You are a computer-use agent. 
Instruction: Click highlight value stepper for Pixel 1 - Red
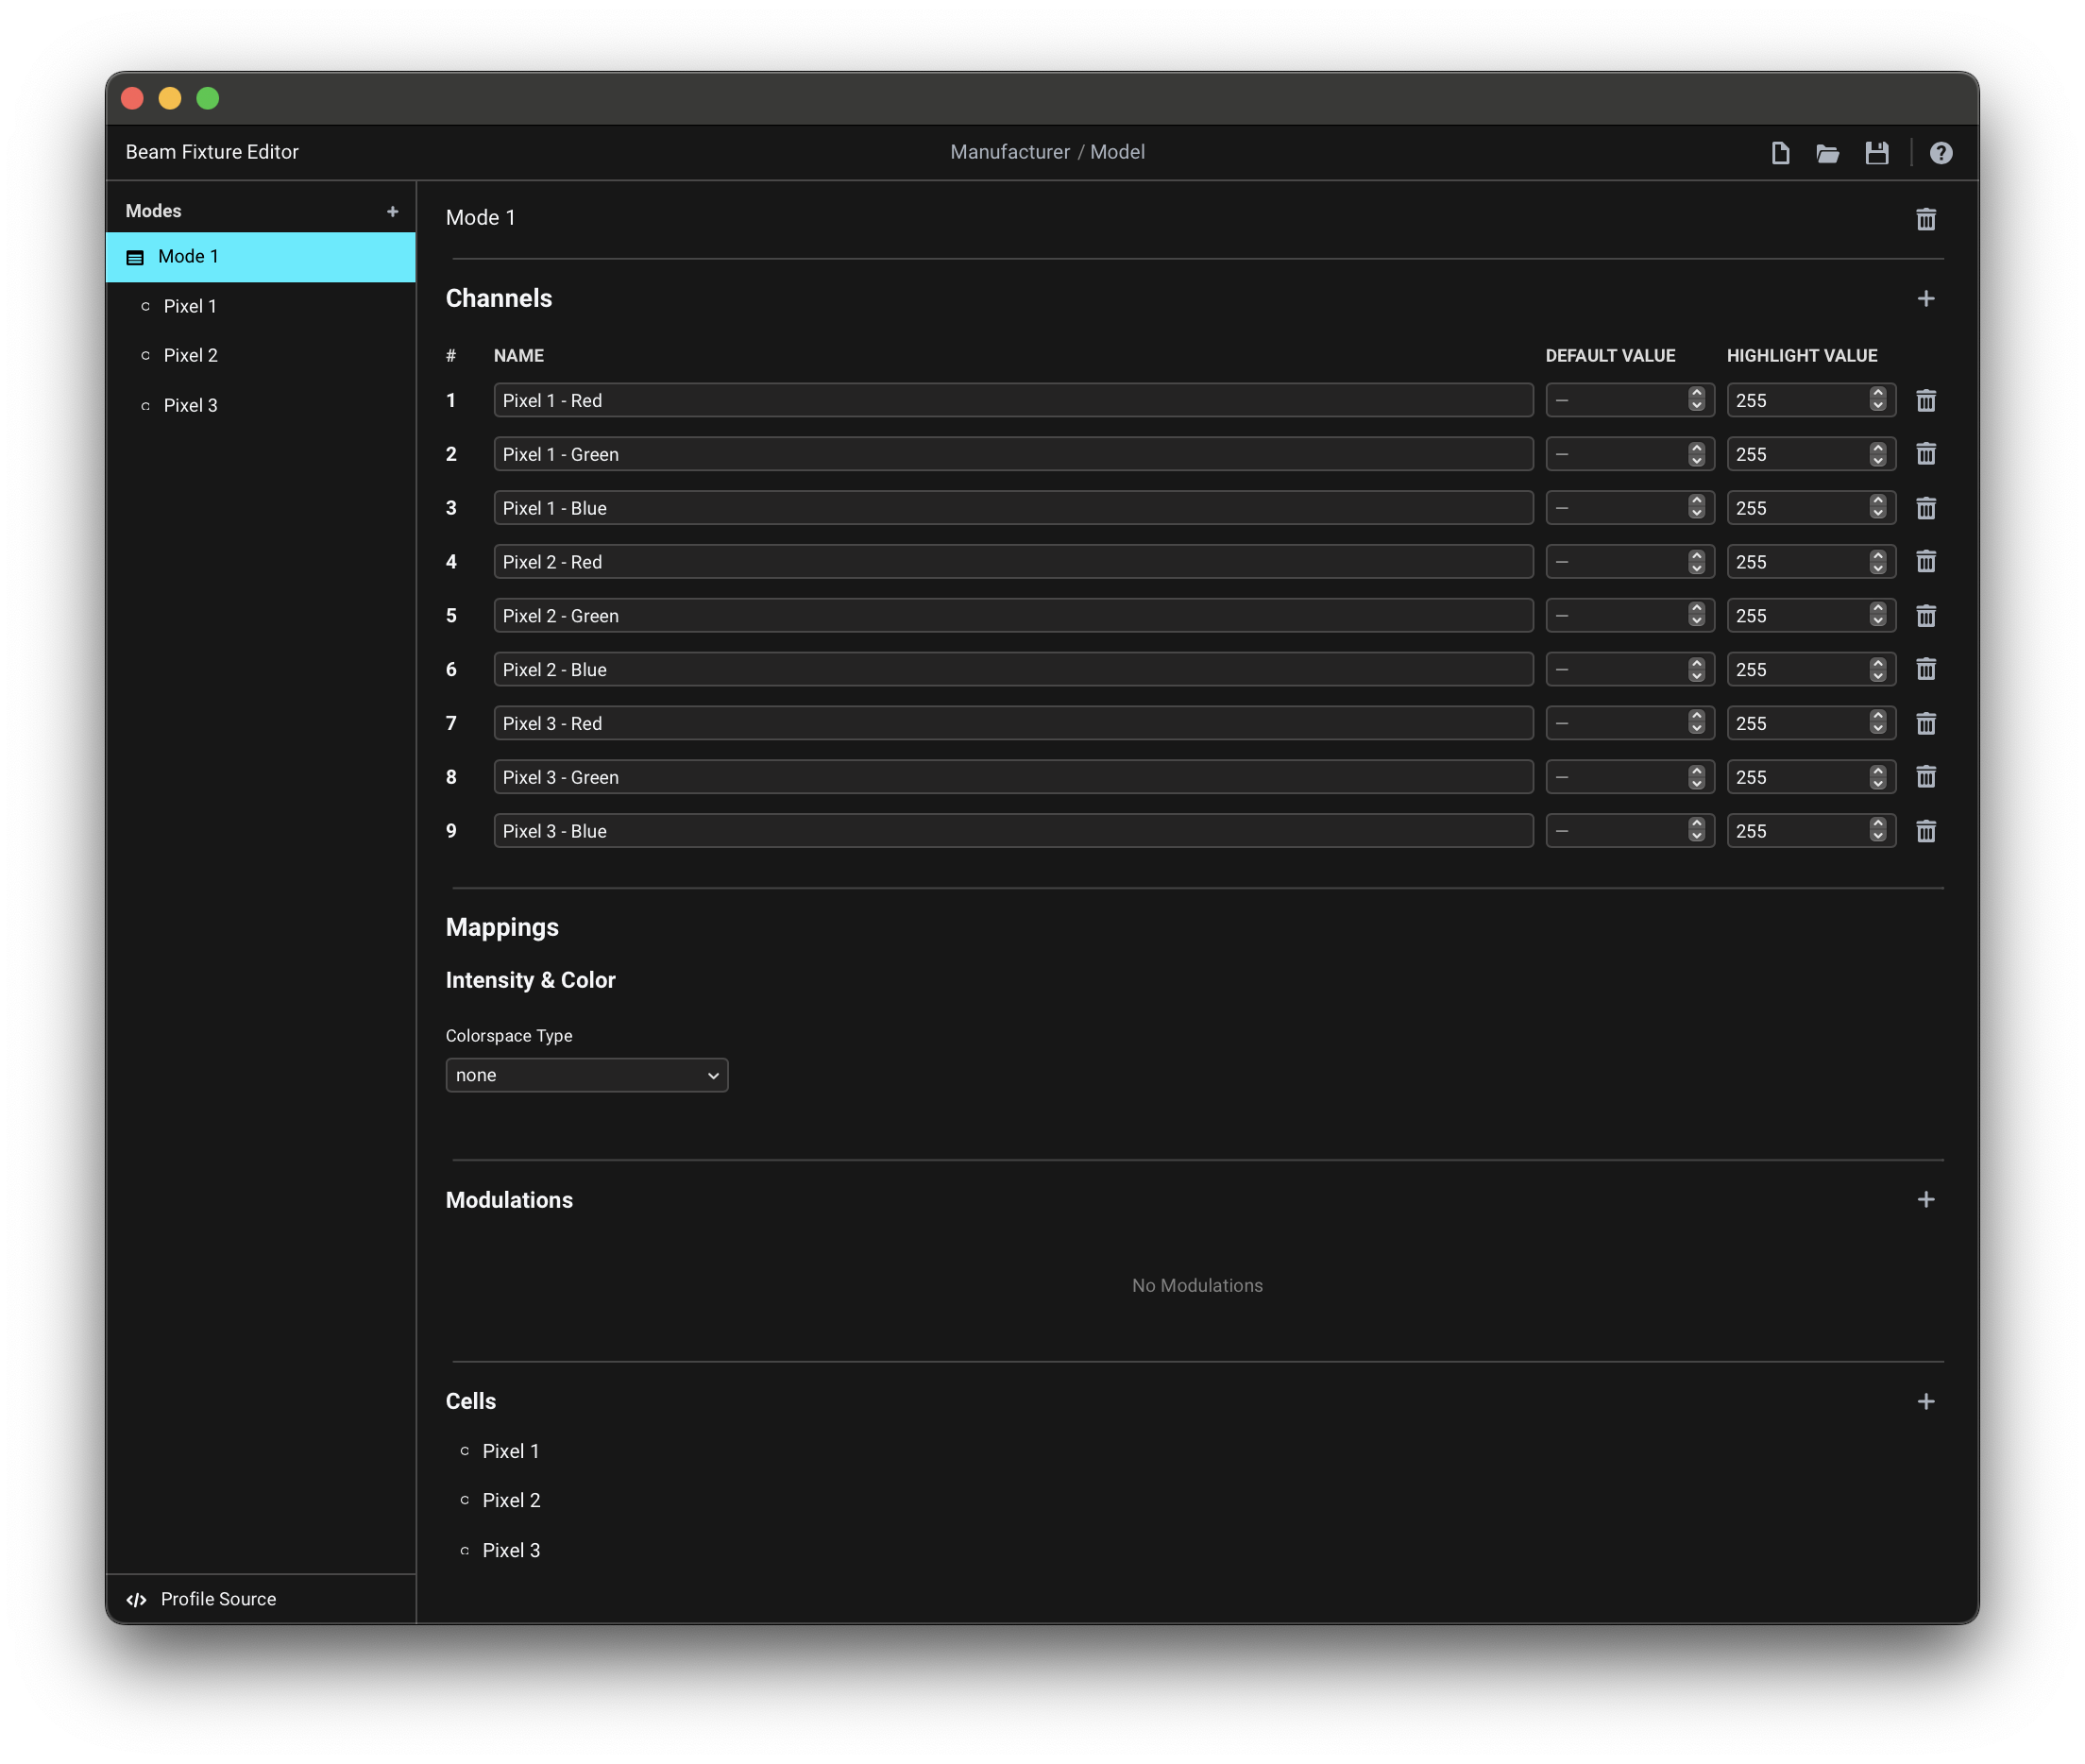tap(1878, 399)
